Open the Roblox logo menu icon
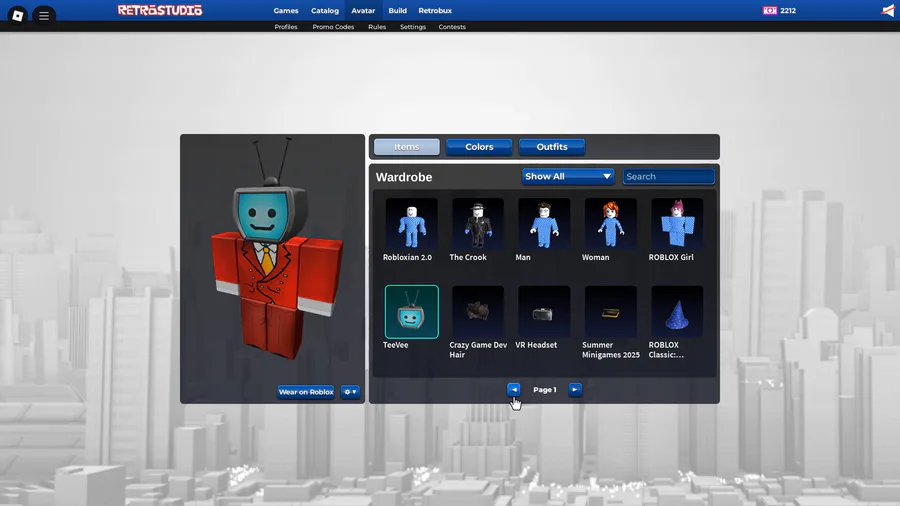Screen dimensions: 900x506 click(17, 15)
